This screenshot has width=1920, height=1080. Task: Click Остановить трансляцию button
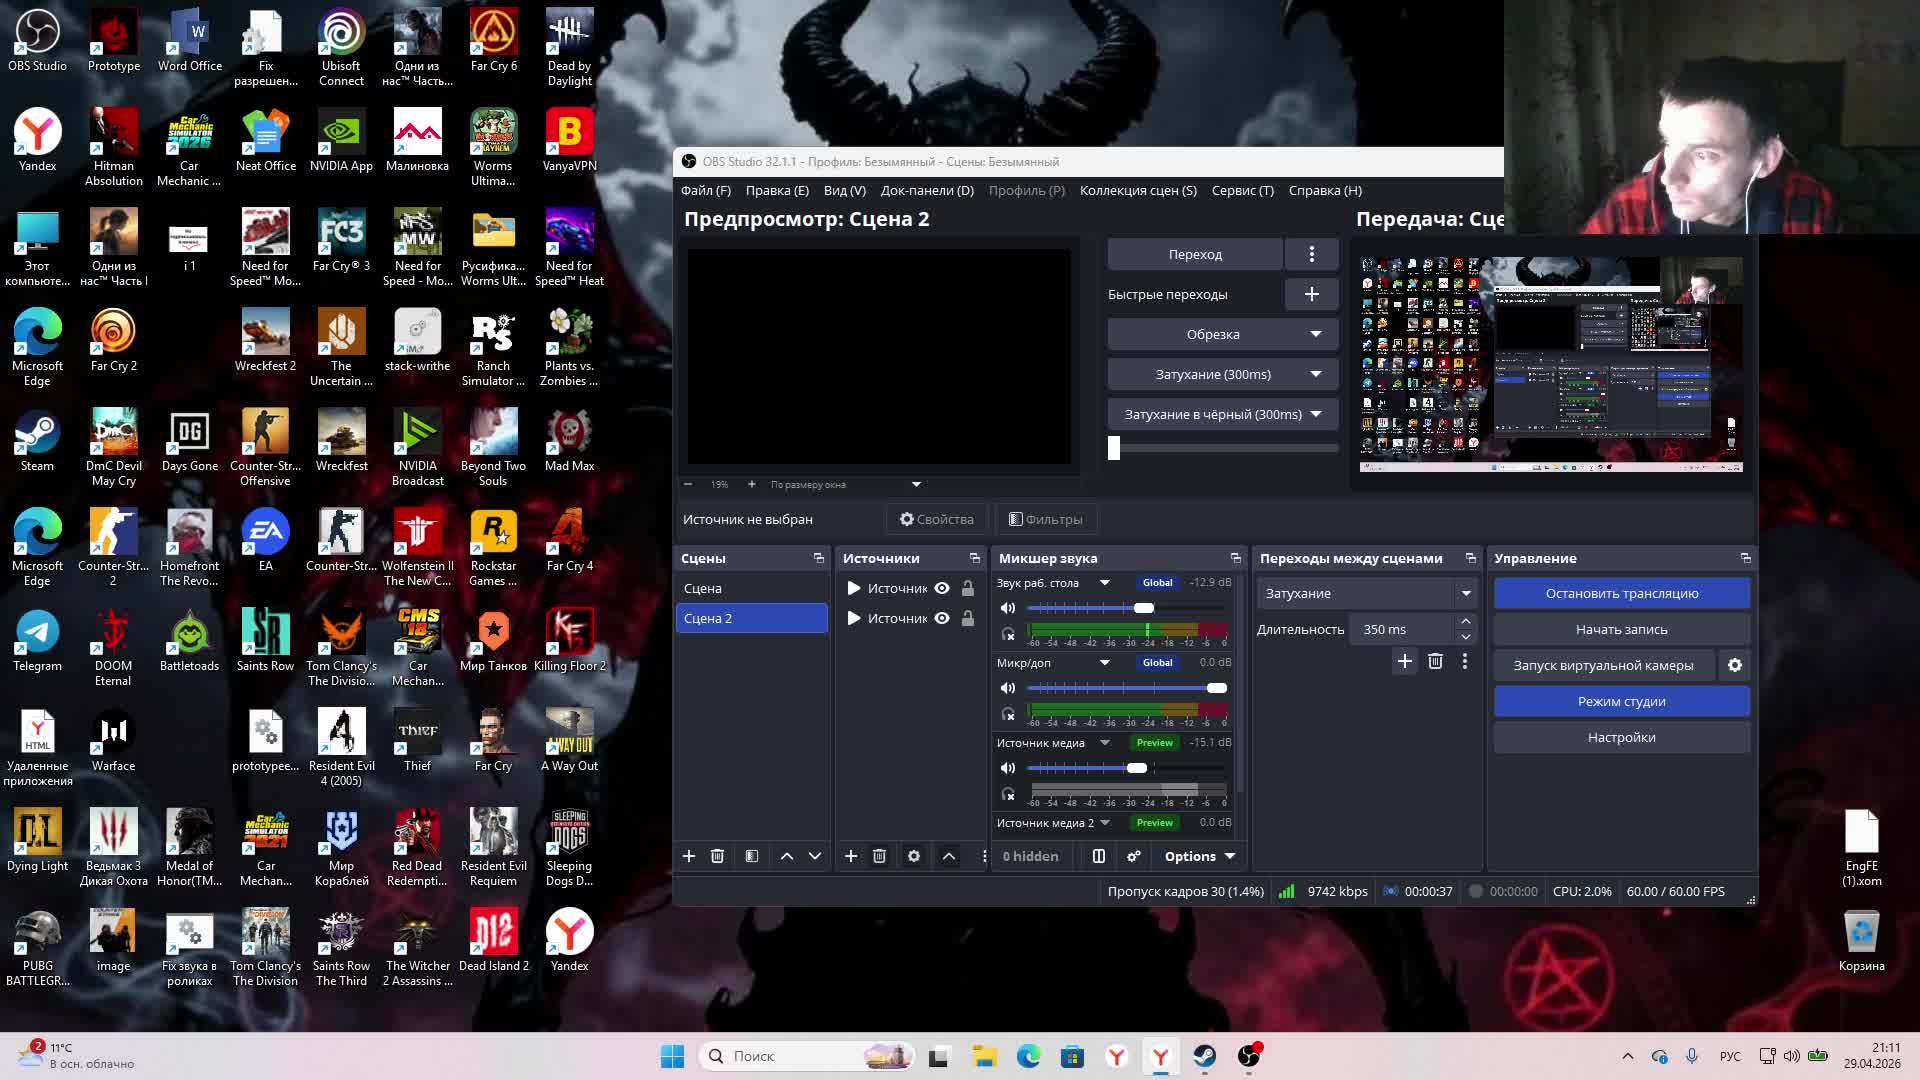pos(1621,593)
